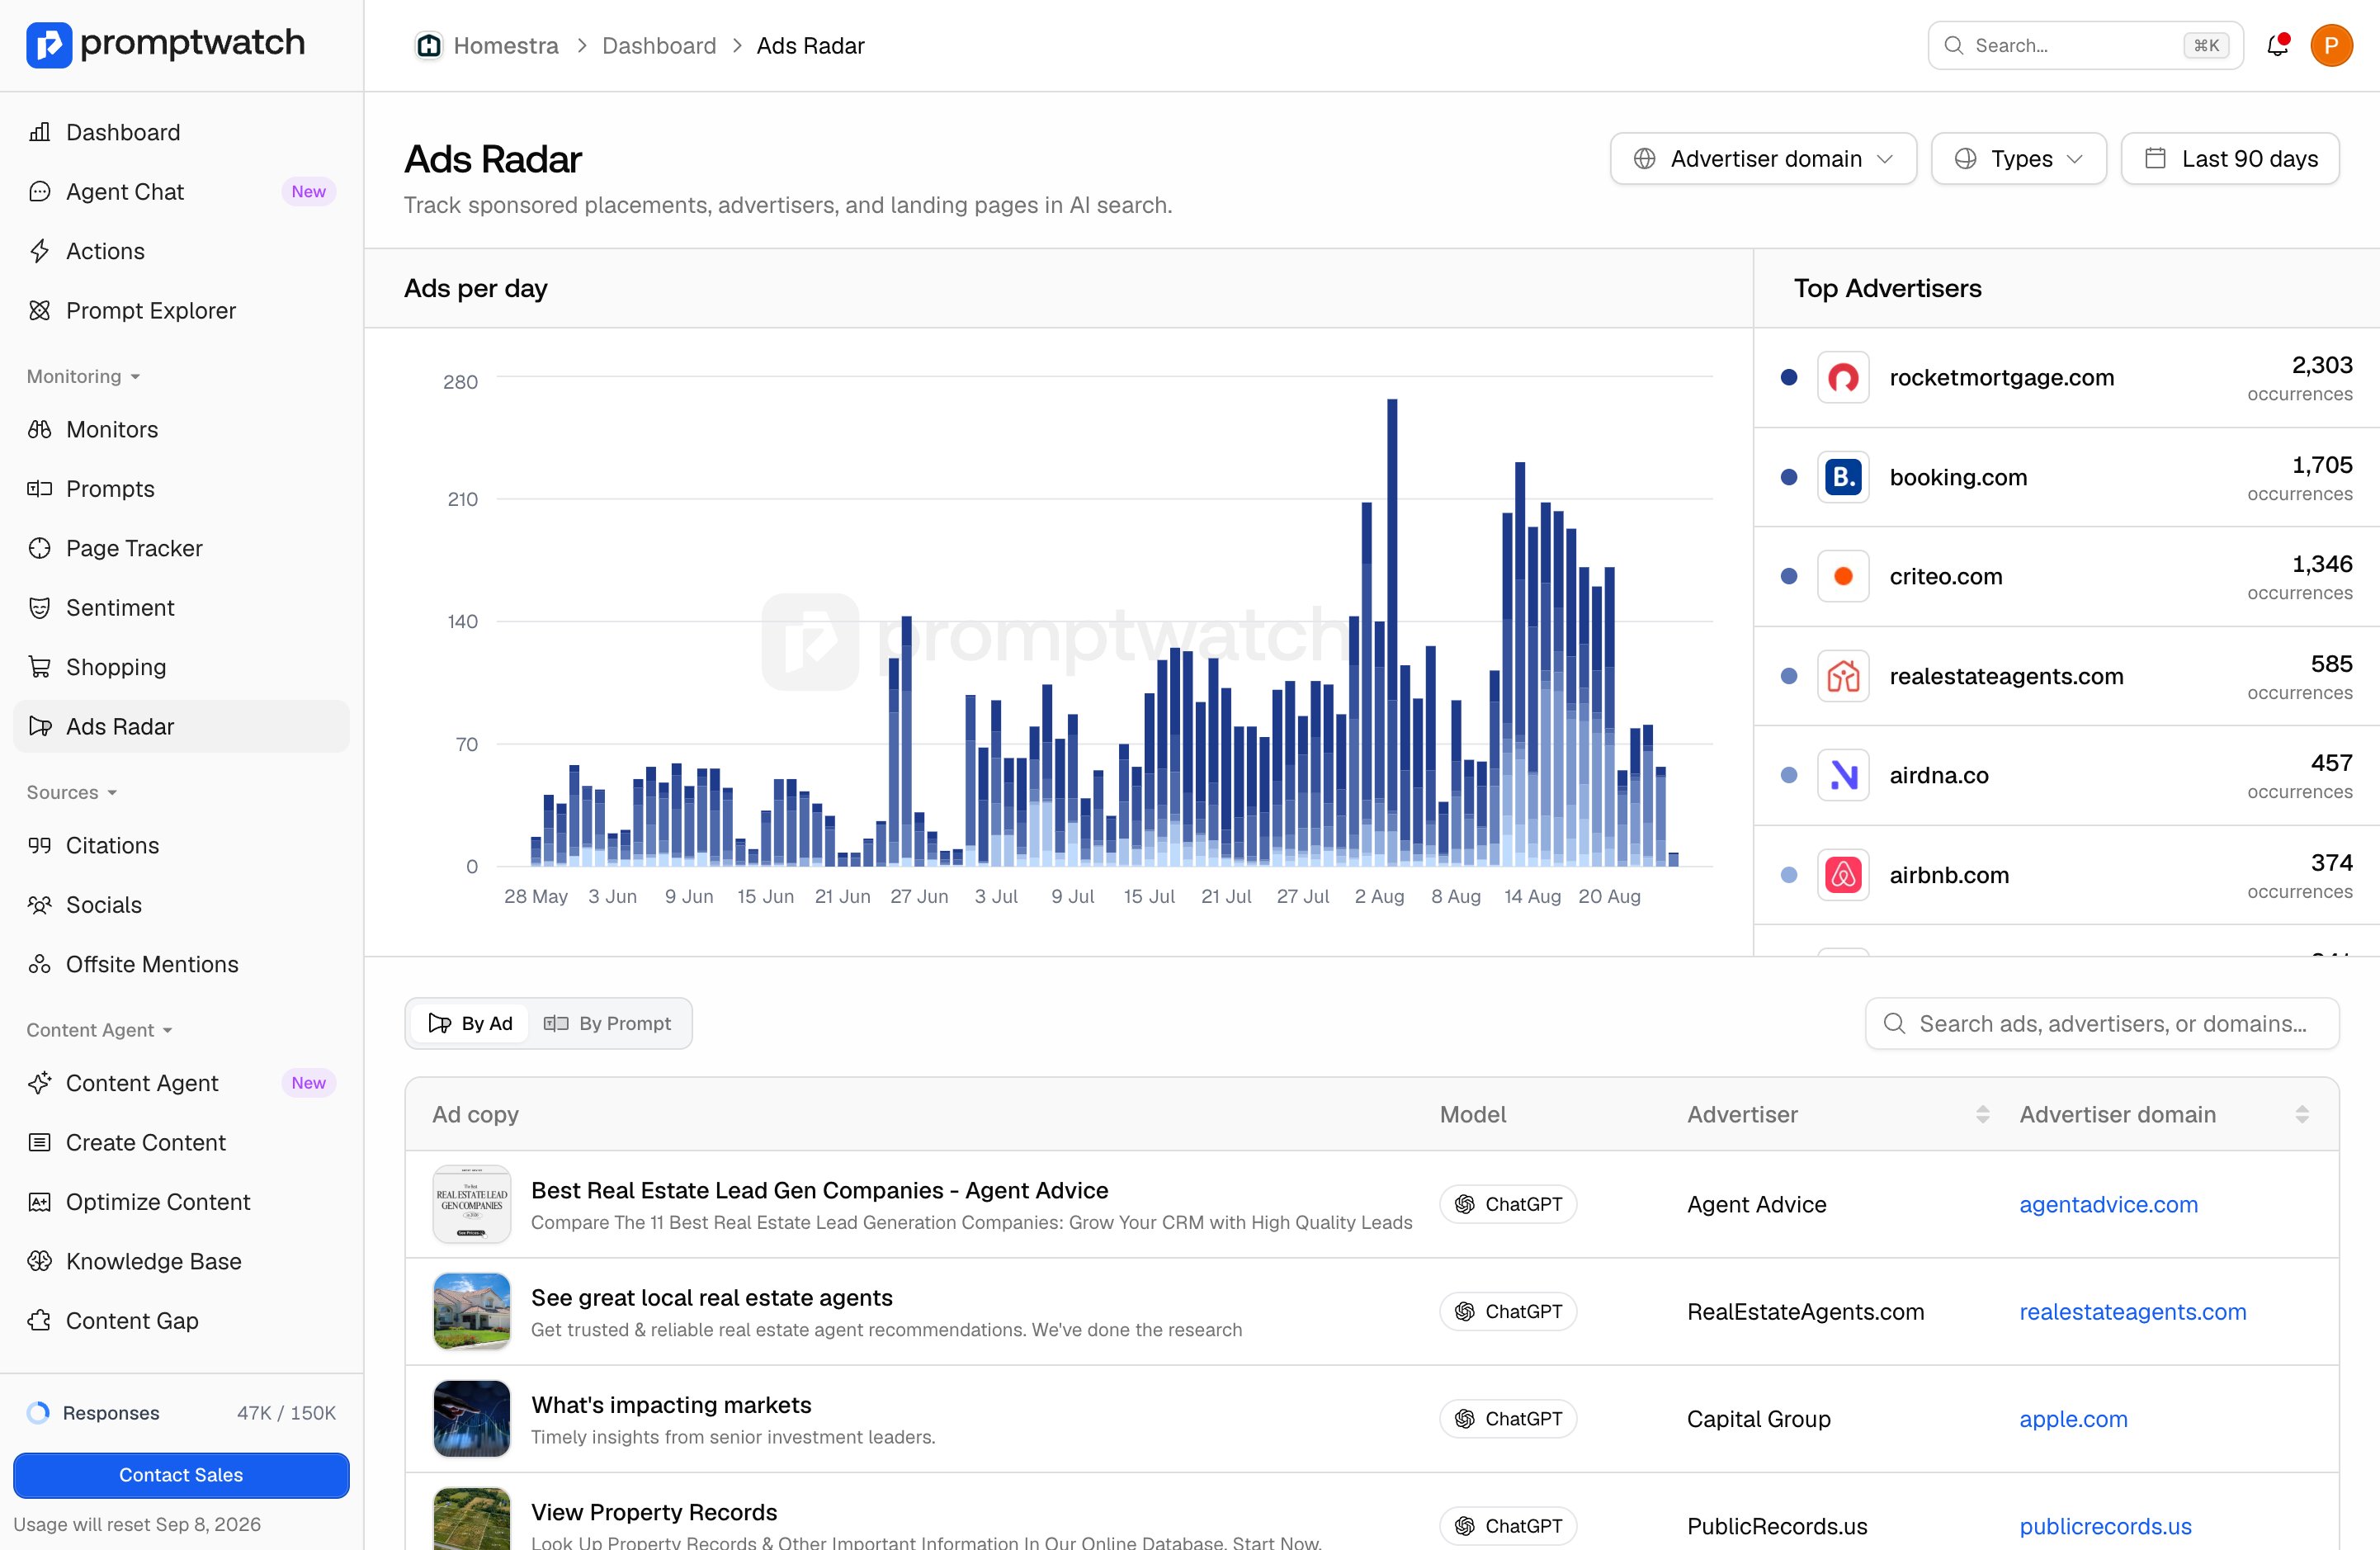Click criteo.com color dot
The height and width of the screenshot is (1550, 2380).
(1789, 576)
